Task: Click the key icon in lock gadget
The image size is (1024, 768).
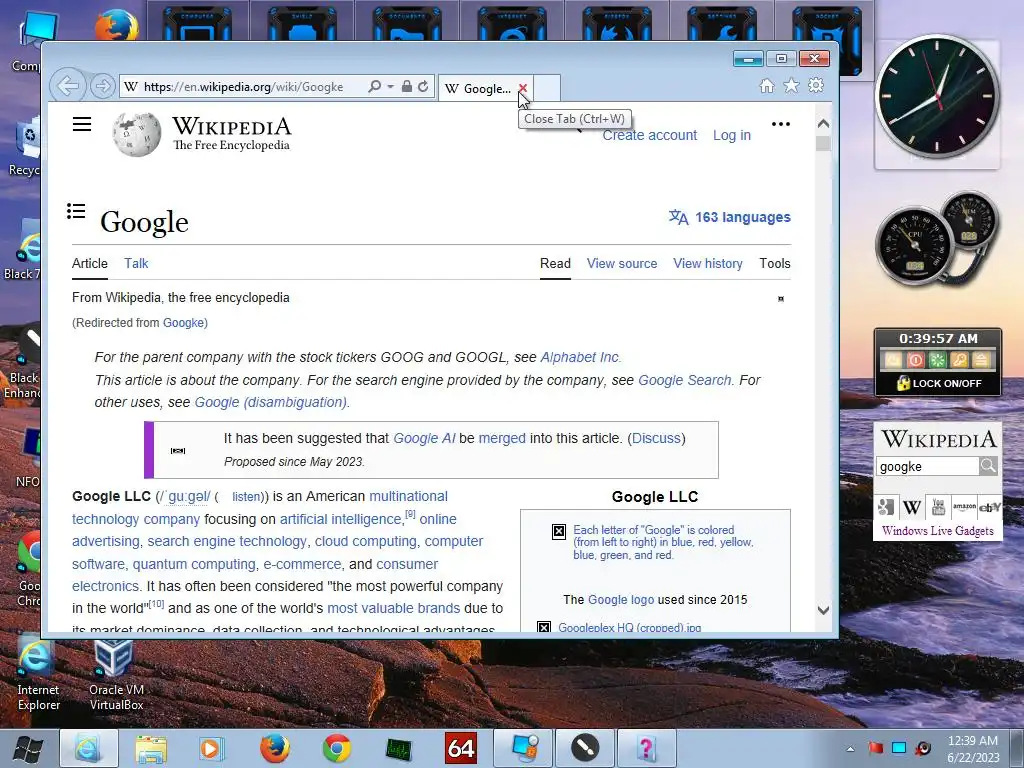Action: pyautogui.click(x=959, y=360)
